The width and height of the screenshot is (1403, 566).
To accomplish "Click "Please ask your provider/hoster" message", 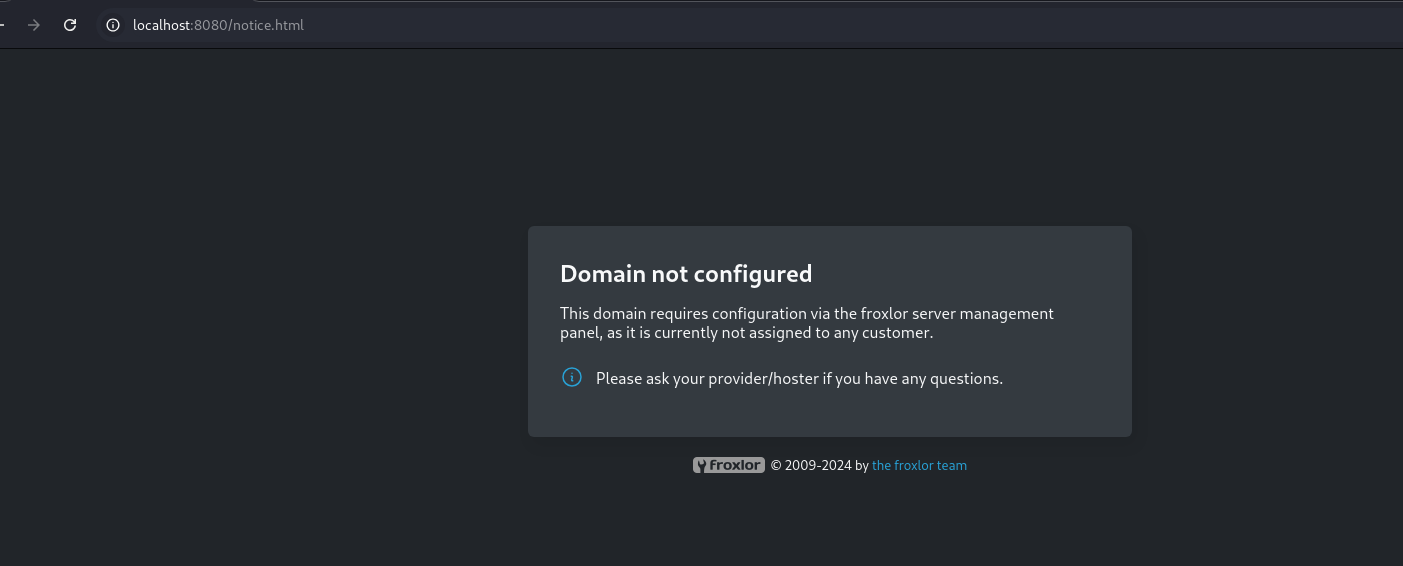I will 799,378.
